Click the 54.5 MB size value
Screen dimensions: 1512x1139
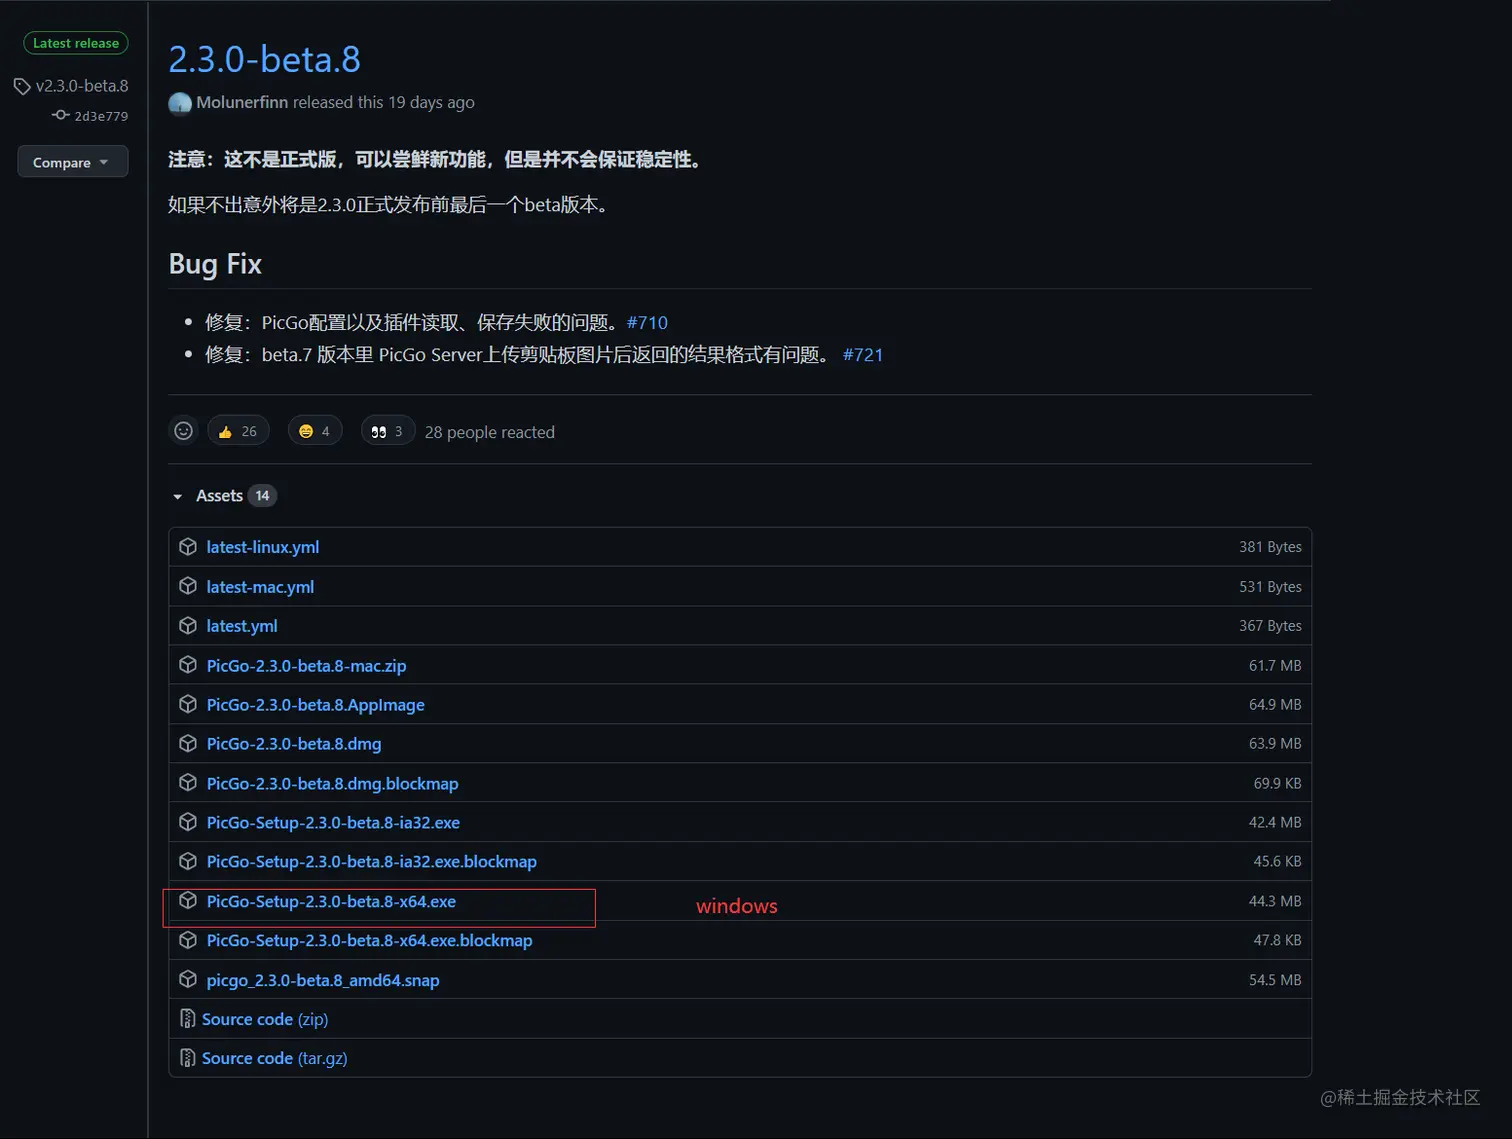1275,980
